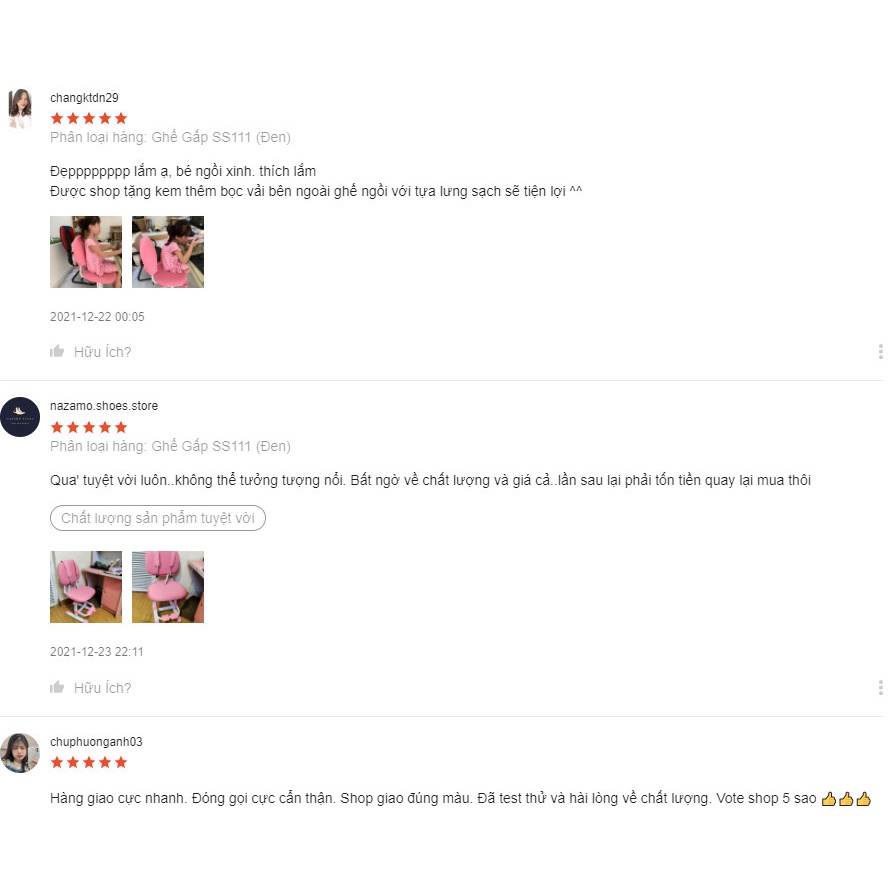Open first photo of girl sitting on pink chair
Screen dimensions: 893x893
click(86, 252)
